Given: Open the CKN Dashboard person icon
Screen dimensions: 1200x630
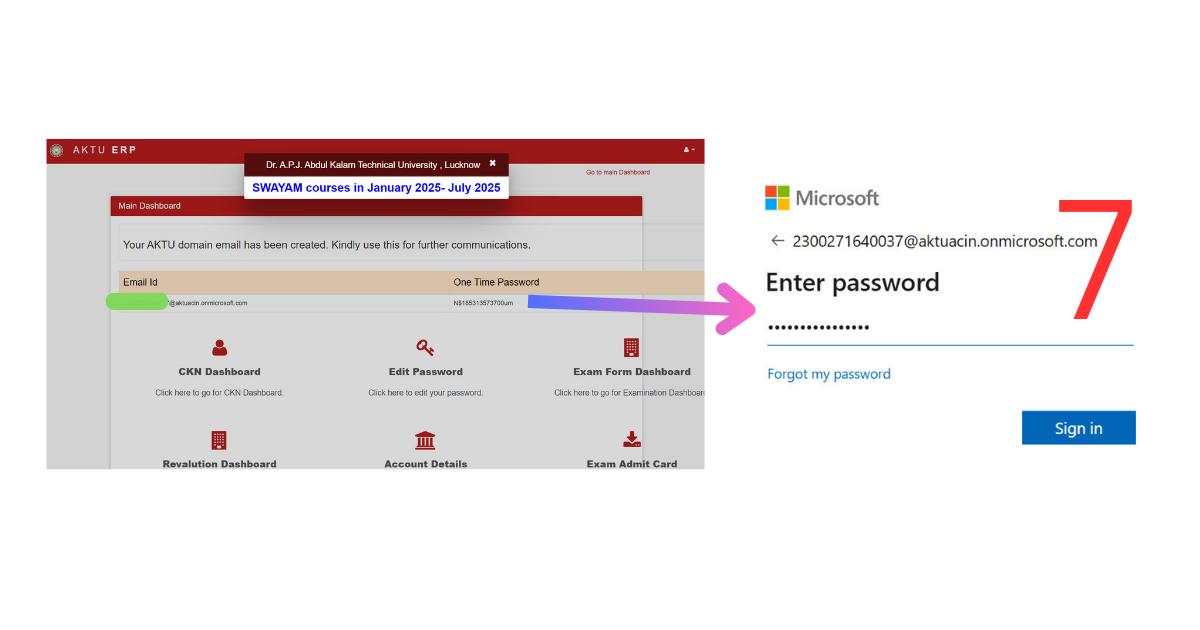Looking at the screenshot, I should 219,348.
